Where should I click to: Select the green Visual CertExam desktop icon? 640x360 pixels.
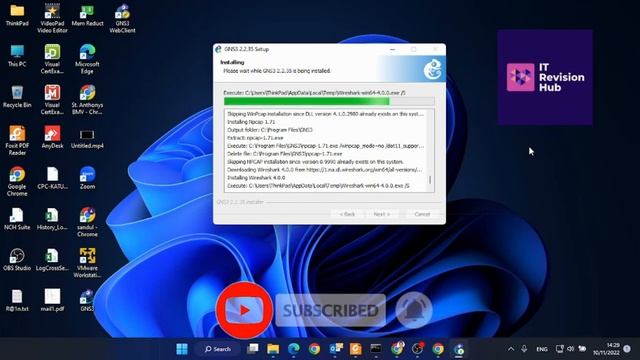[x=52, y=59]
